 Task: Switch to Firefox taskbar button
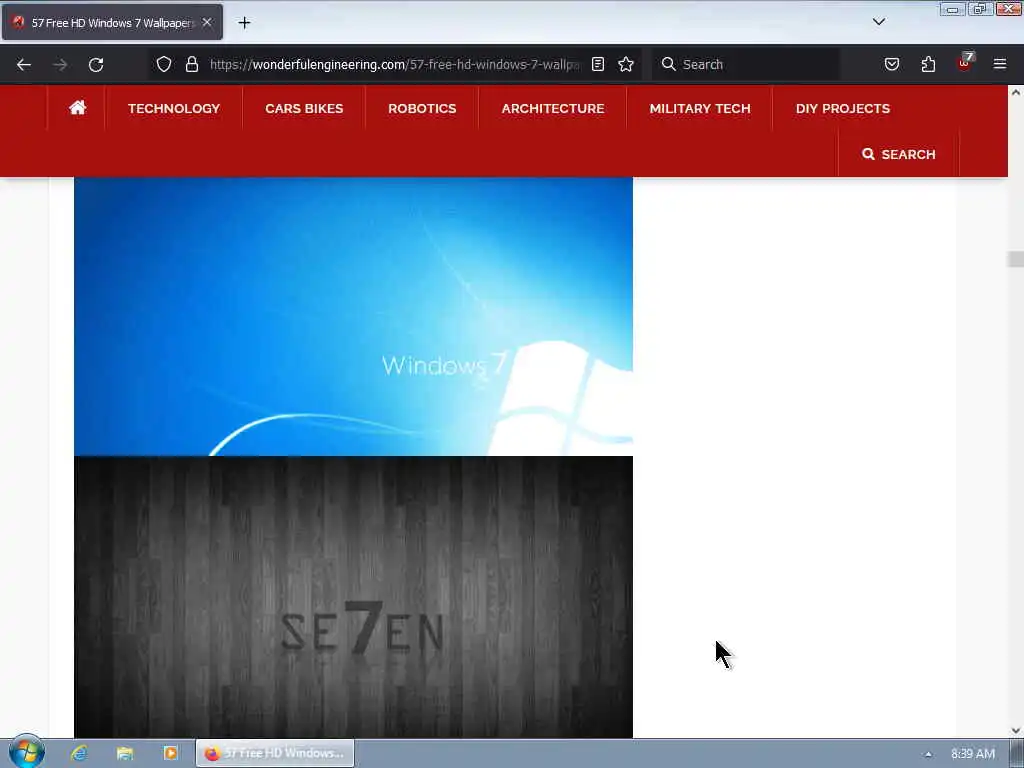(x=275, y=753)
